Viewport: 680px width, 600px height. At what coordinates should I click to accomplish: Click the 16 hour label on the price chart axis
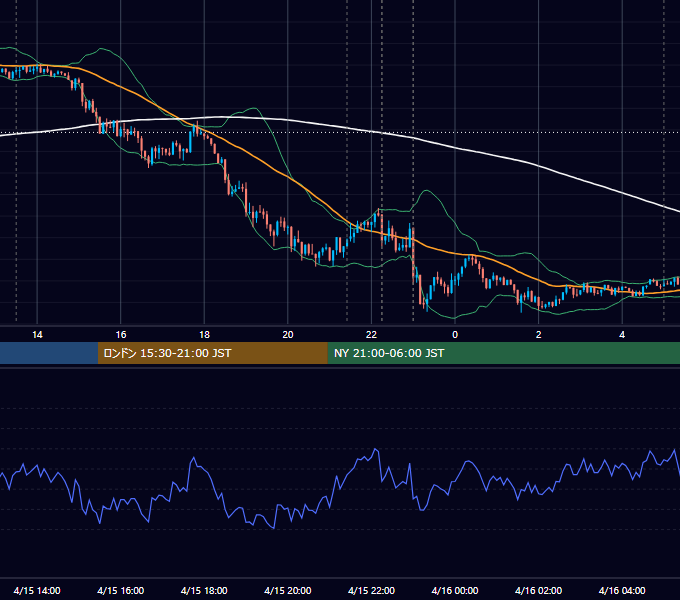tap(121, 335)
